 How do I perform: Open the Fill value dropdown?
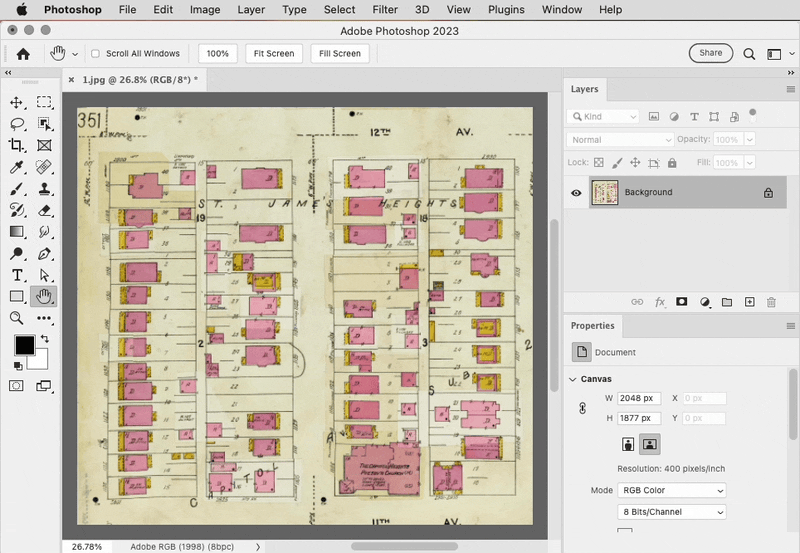750,163
